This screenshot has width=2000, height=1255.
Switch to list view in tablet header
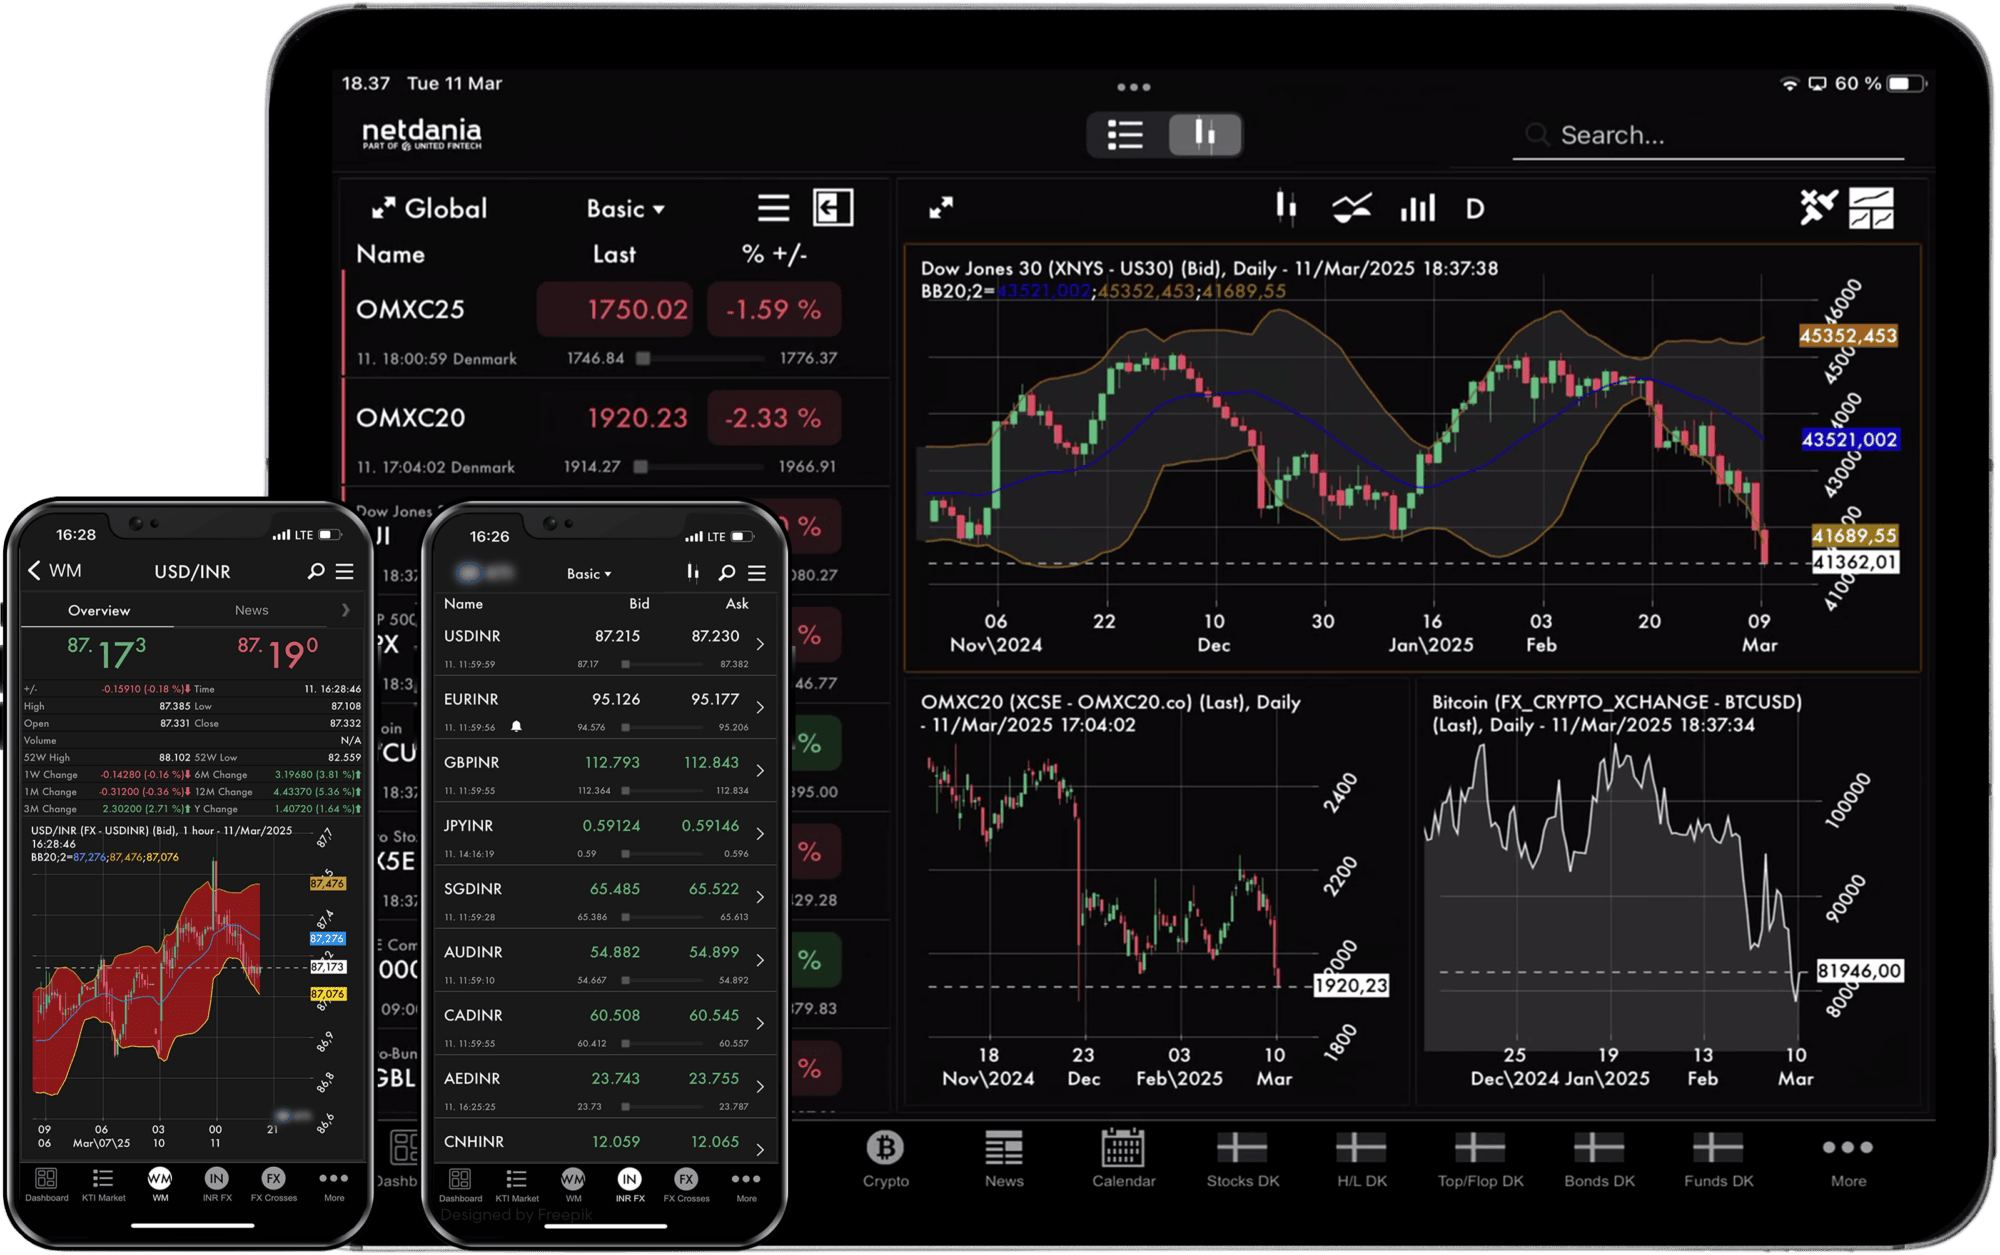(x=1126, y=135)
